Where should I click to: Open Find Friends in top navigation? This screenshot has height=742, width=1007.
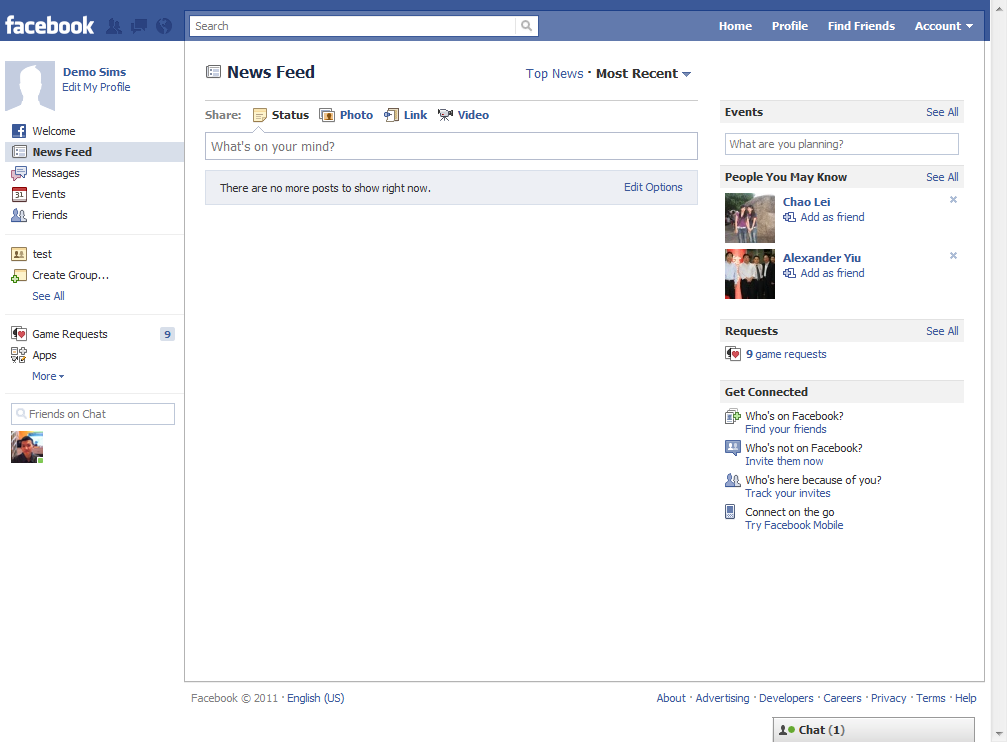(861, 26)
